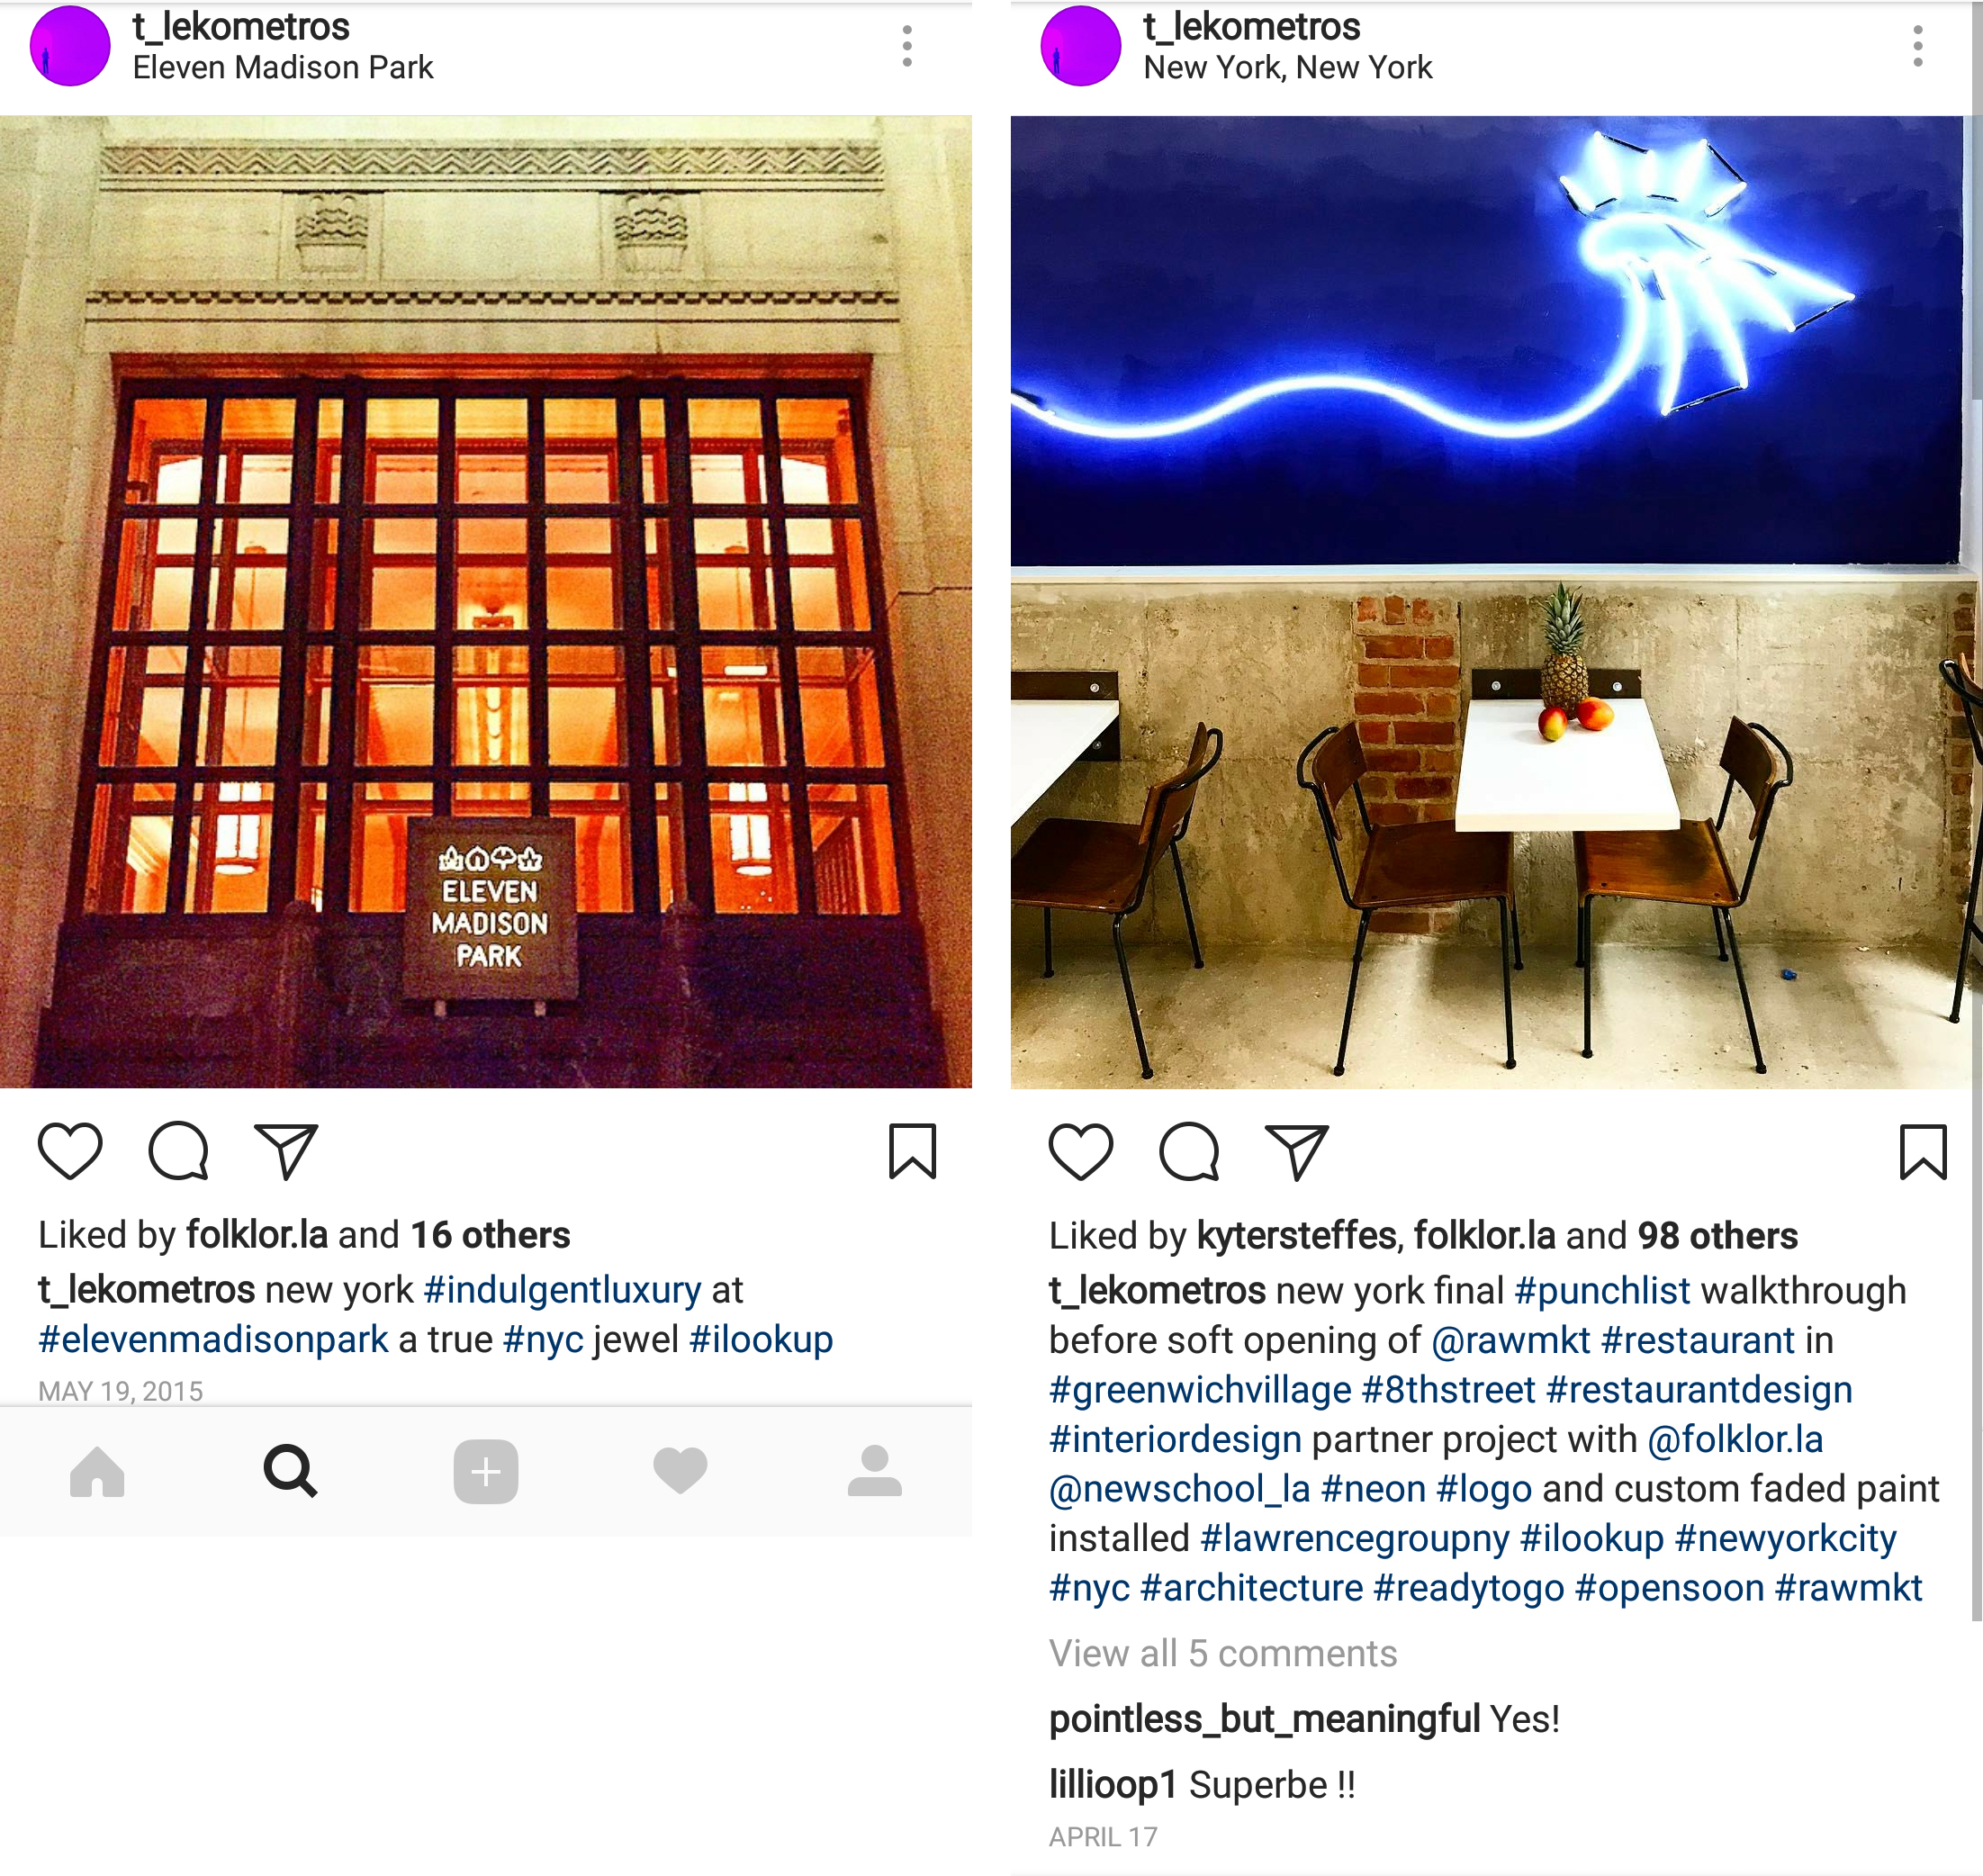Open the profile tab icon
The image size is (1983, 1876).
click(x=875, y=1471)
